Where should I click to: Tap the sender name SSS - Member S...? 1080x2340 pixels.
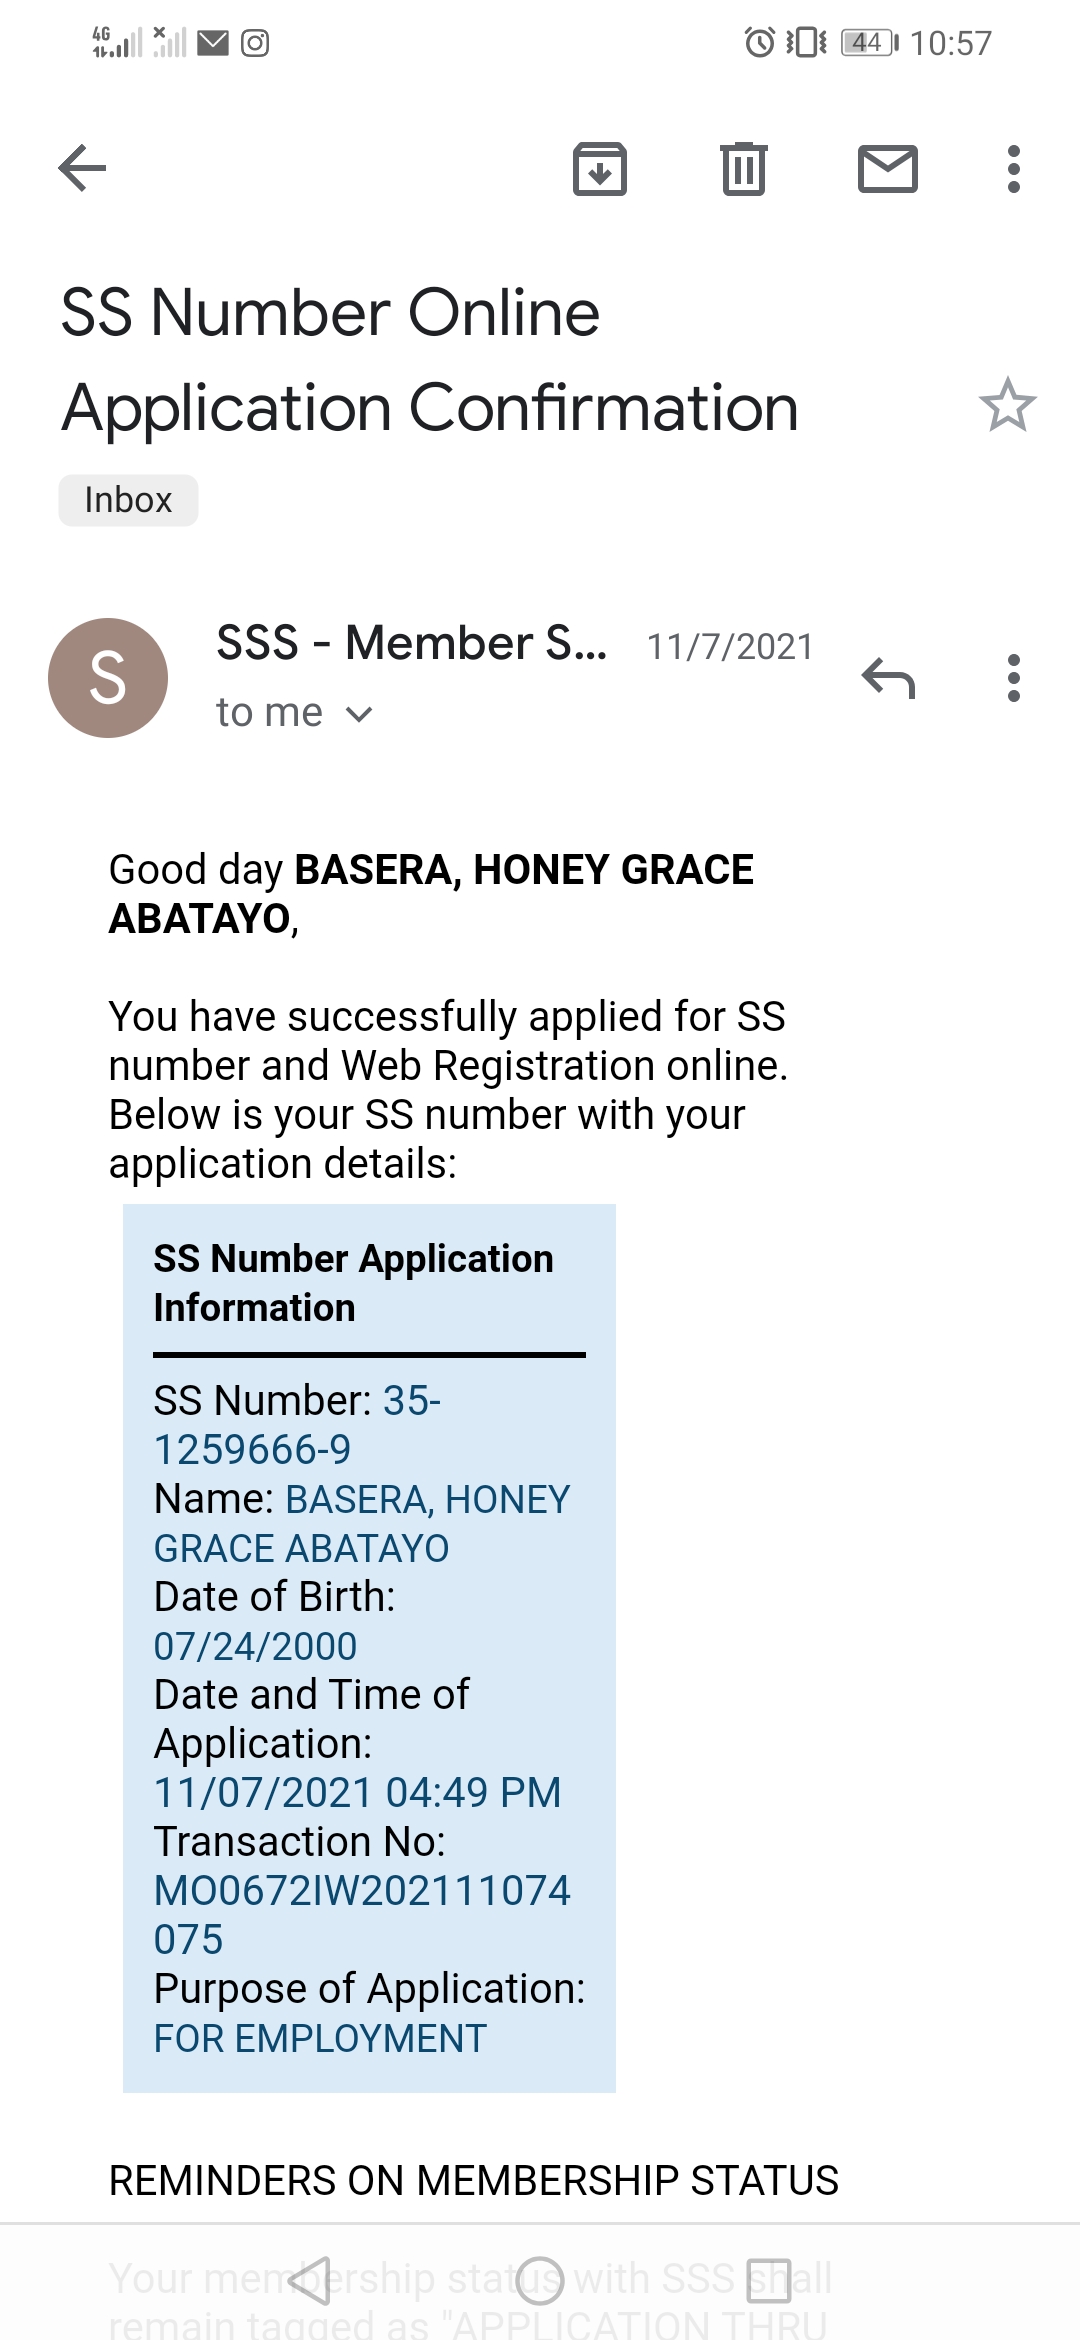click(411, 643)
